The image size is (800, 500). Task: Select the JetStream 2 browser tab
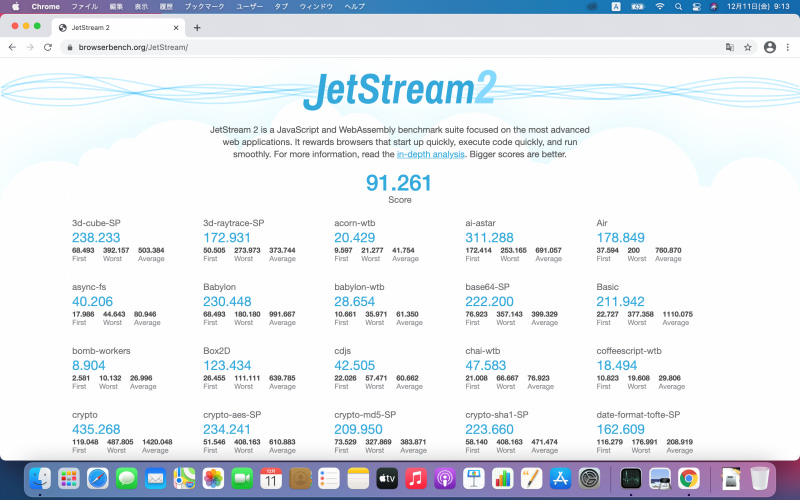[118, 28]
